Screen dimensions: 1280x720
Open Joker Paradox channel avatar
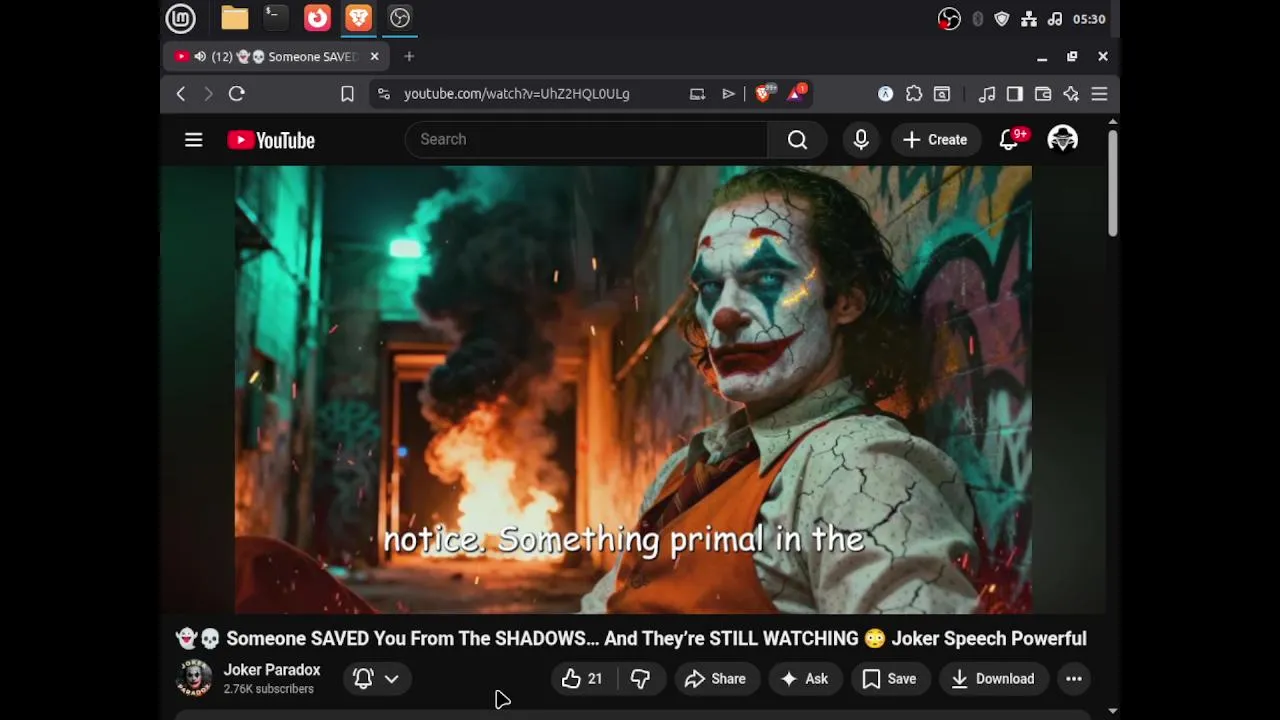point(194,678)
